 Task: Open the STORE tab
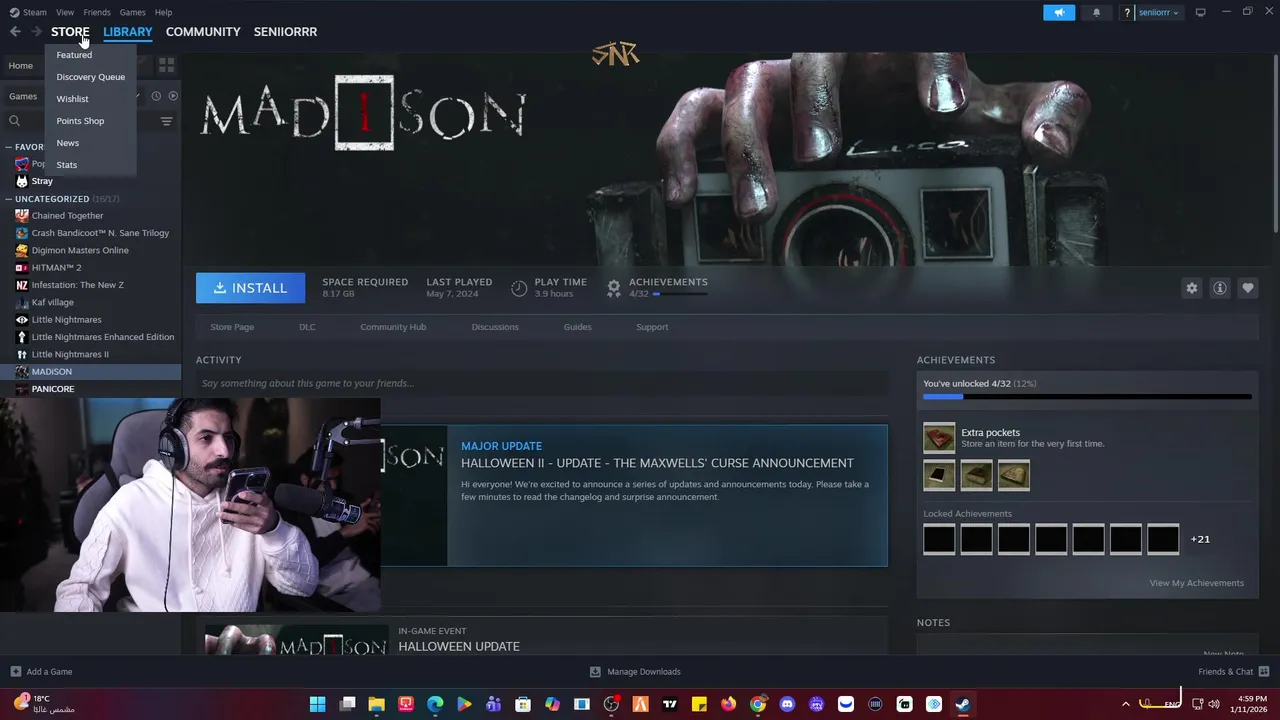coord(70,32)
